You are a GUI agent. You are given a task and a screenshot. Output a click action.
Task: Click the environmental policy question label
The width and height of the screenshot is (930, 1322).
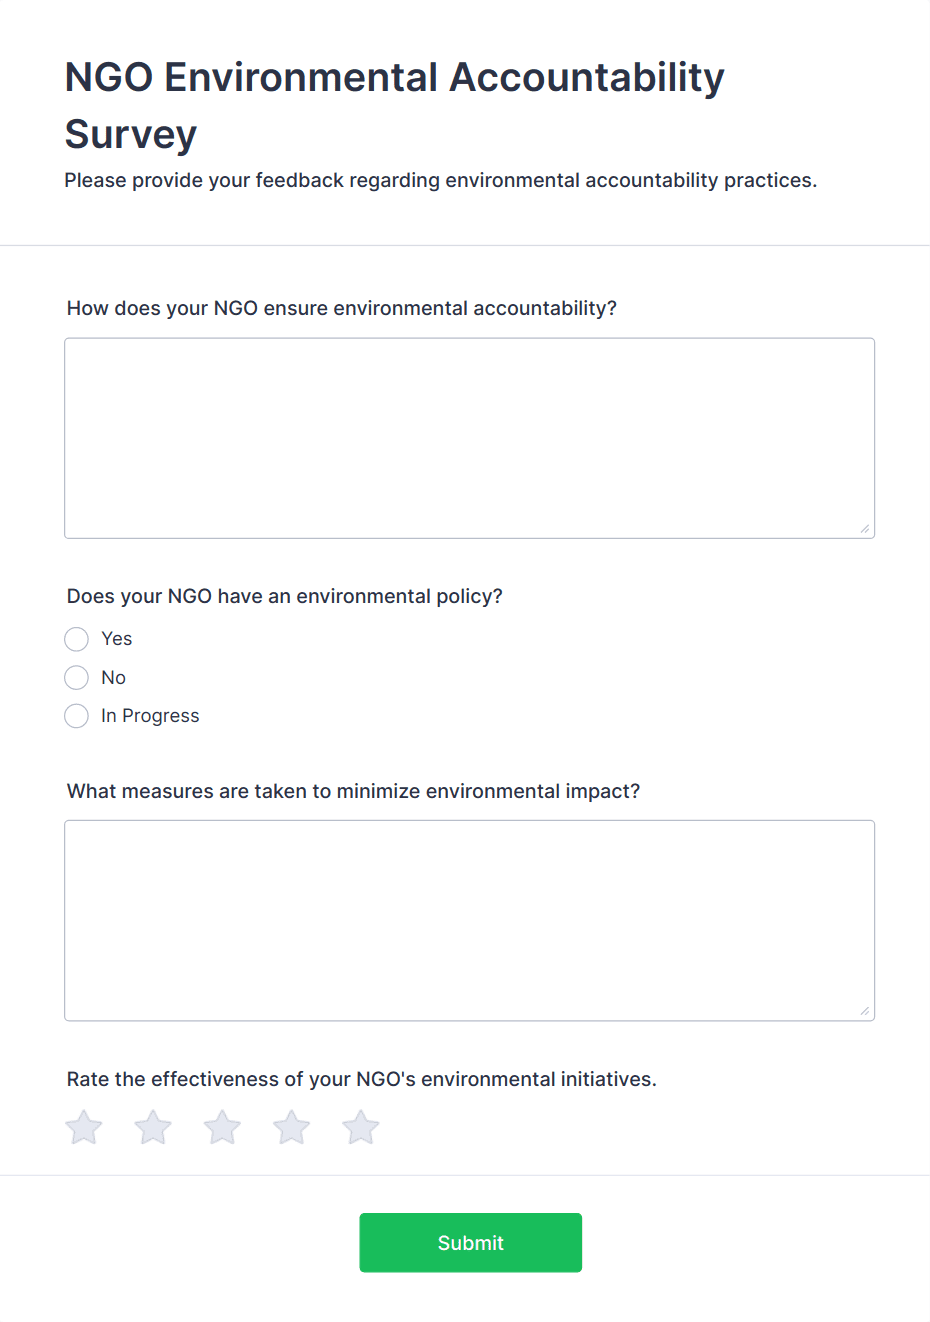(x=284, y=596)
